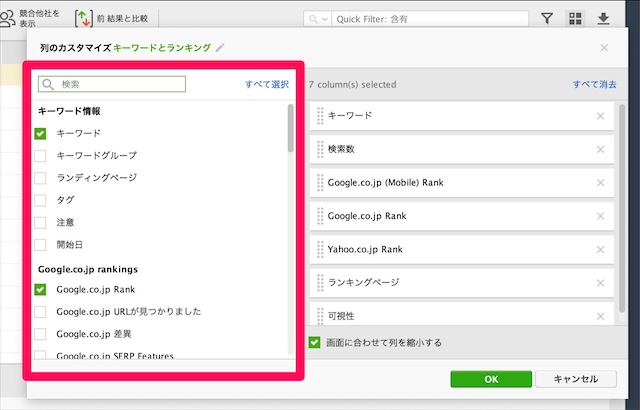
Task: Check the 開始日 checkbox
Action: click(40, 245)
